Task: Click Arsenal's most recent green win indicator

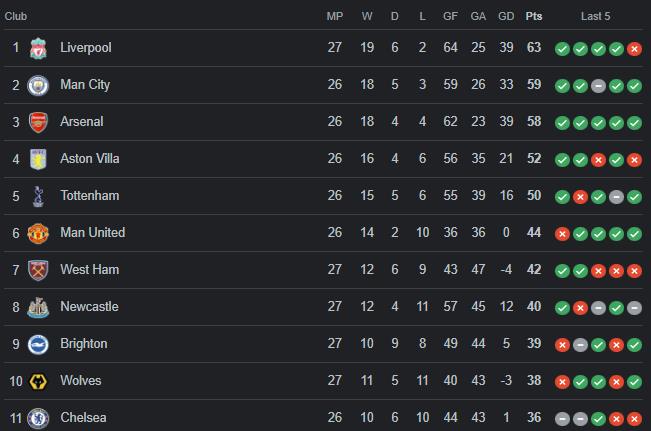Action: (634, 123)
